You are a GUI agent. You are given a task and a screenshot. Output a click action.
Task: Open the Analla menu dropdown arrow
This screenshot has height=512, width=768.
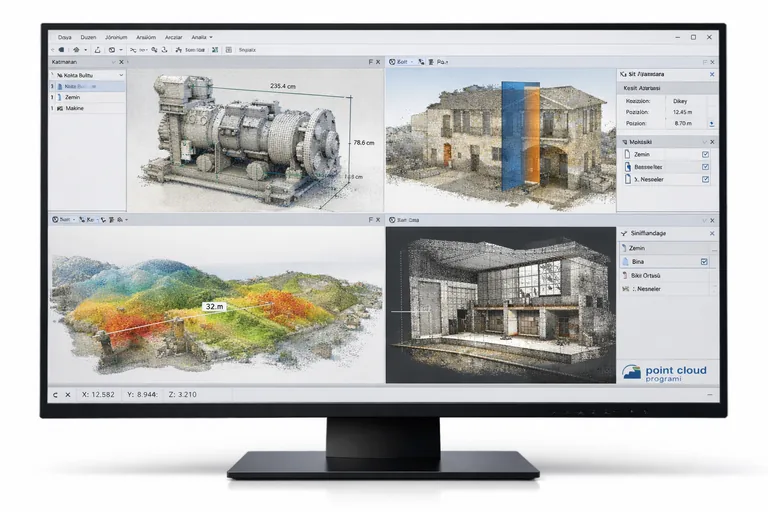[x=211, y=37]
